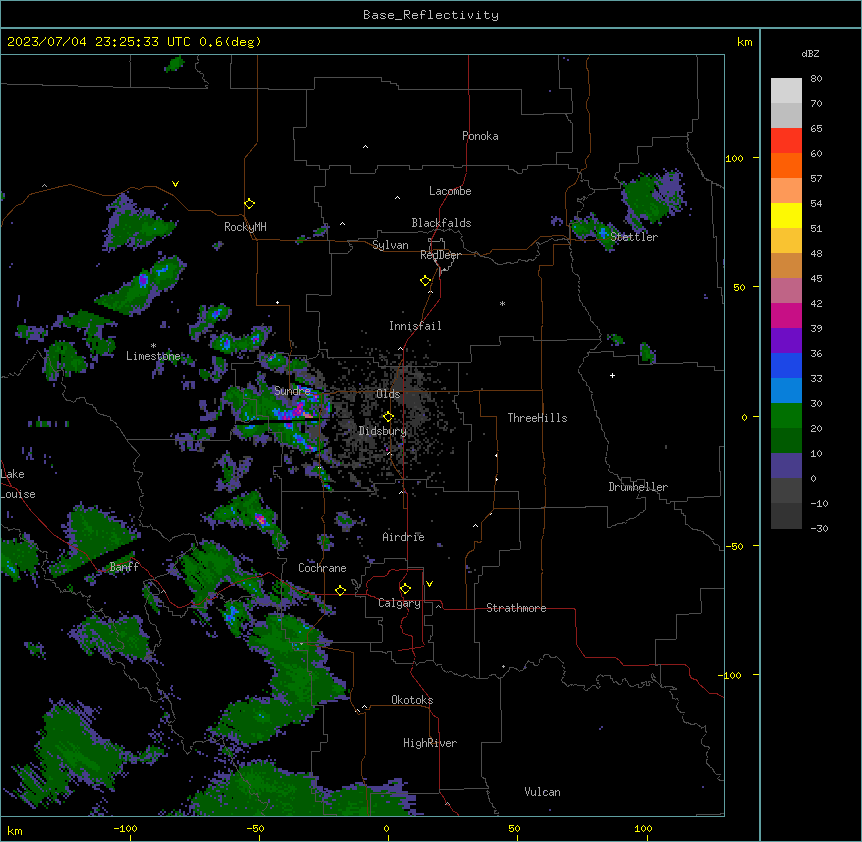Click the Olds label
Viewport: 862px width, 842px height.
click(388, 394)
